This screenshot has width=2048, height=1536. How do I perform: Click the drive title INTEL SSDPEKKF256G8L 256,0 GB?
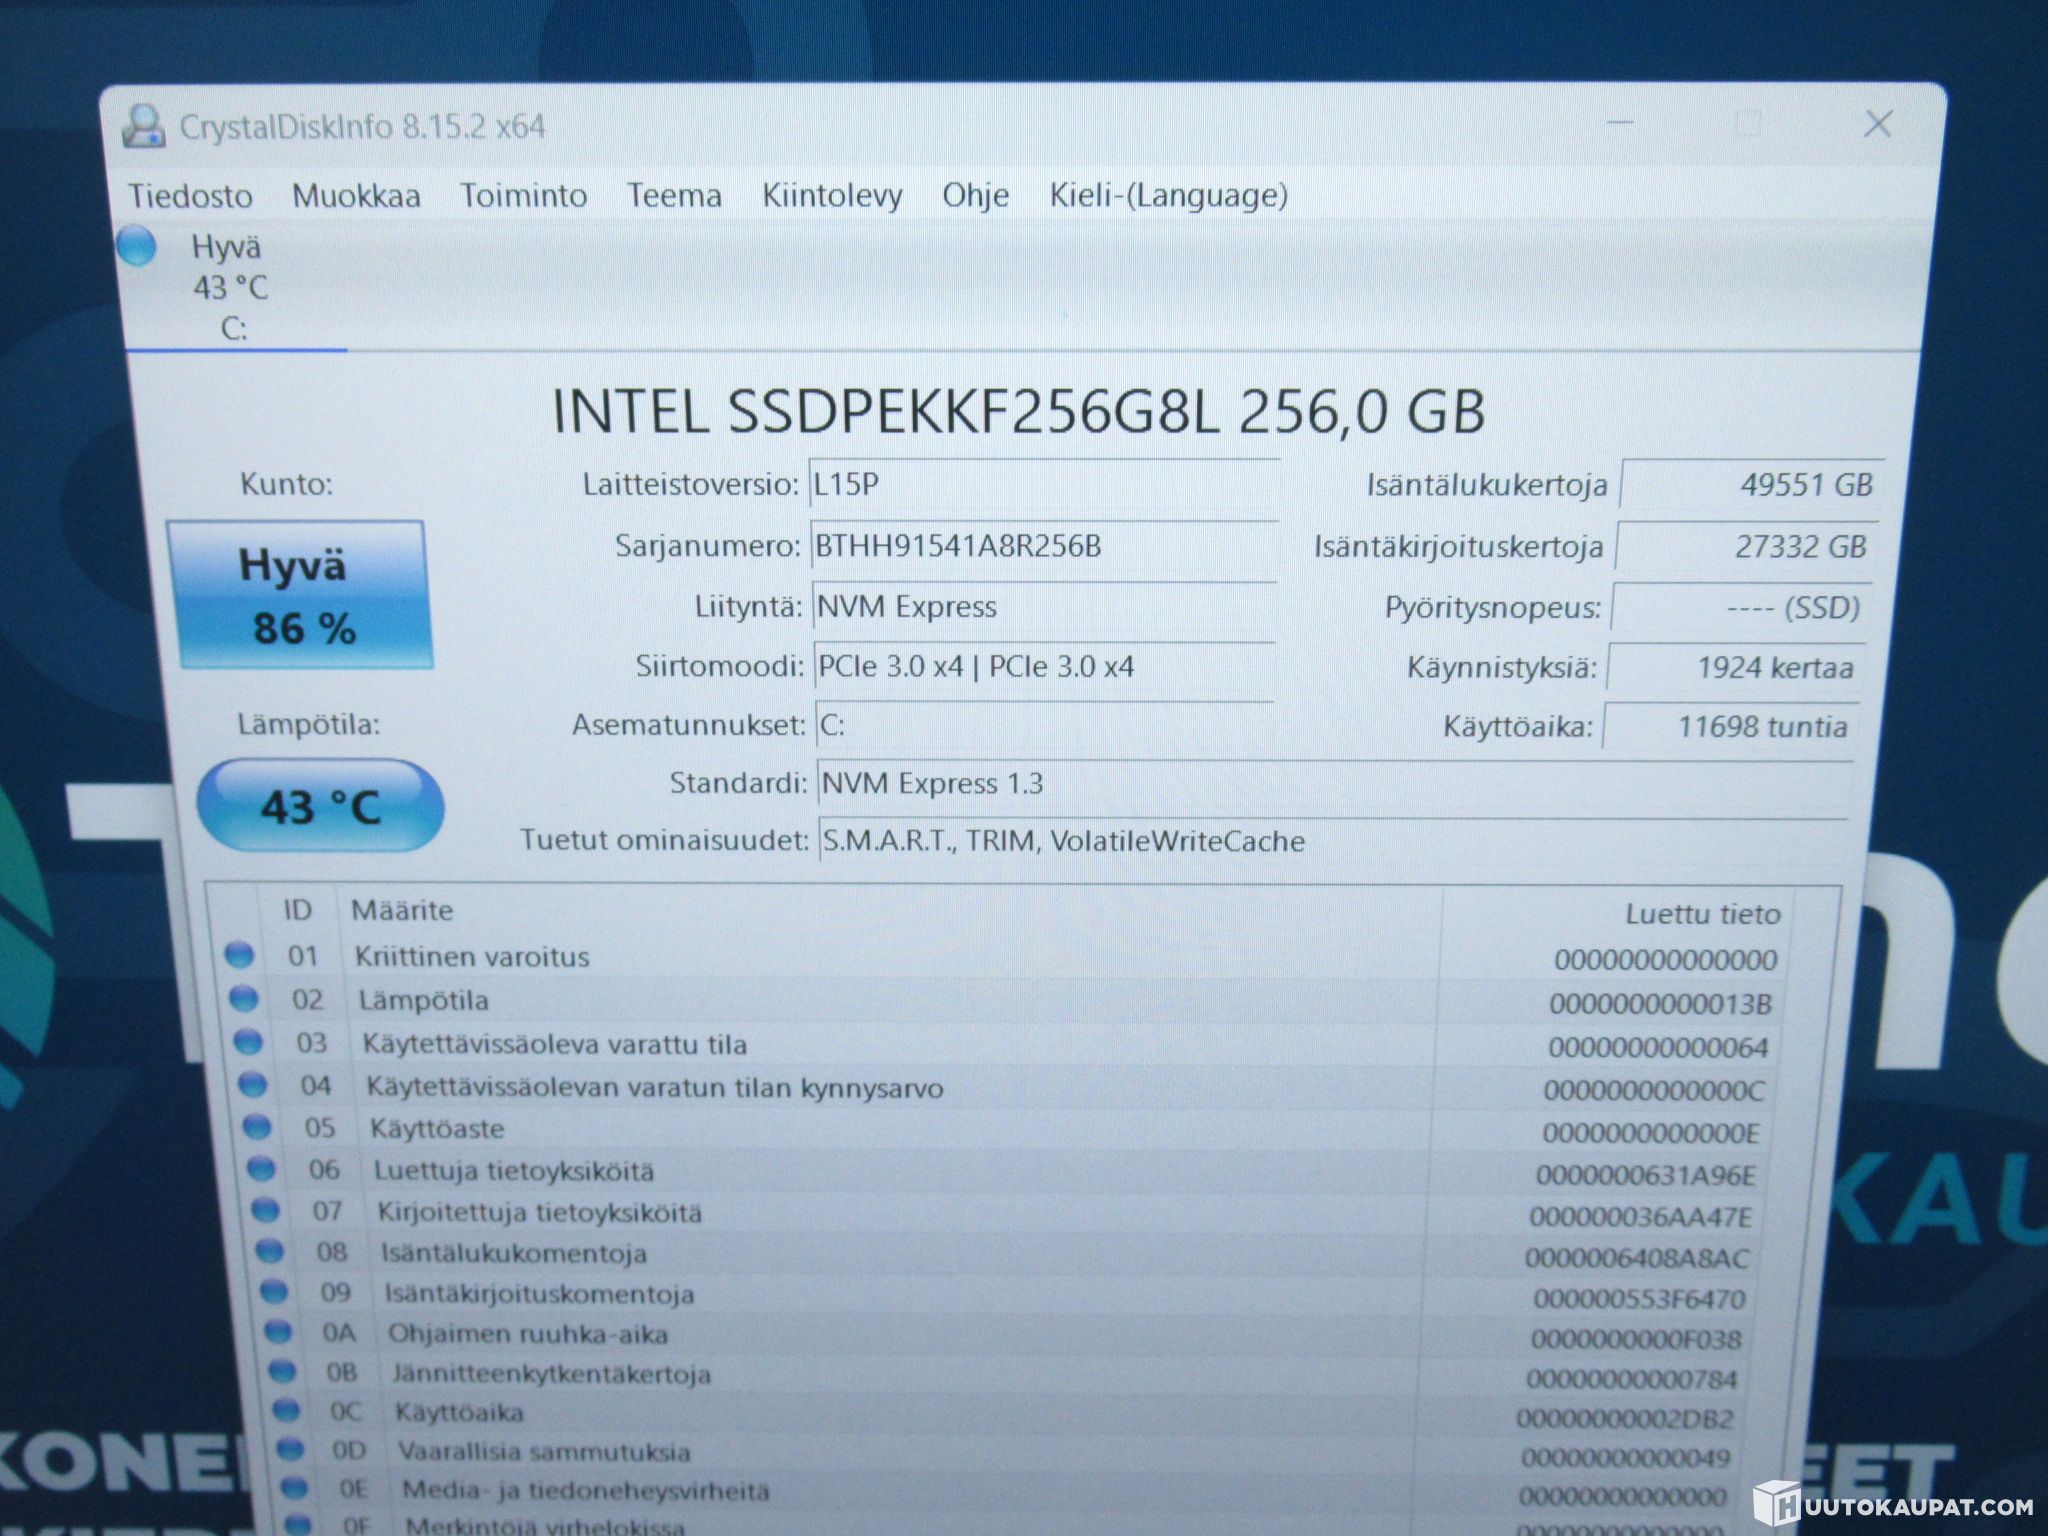(1018, 411)
